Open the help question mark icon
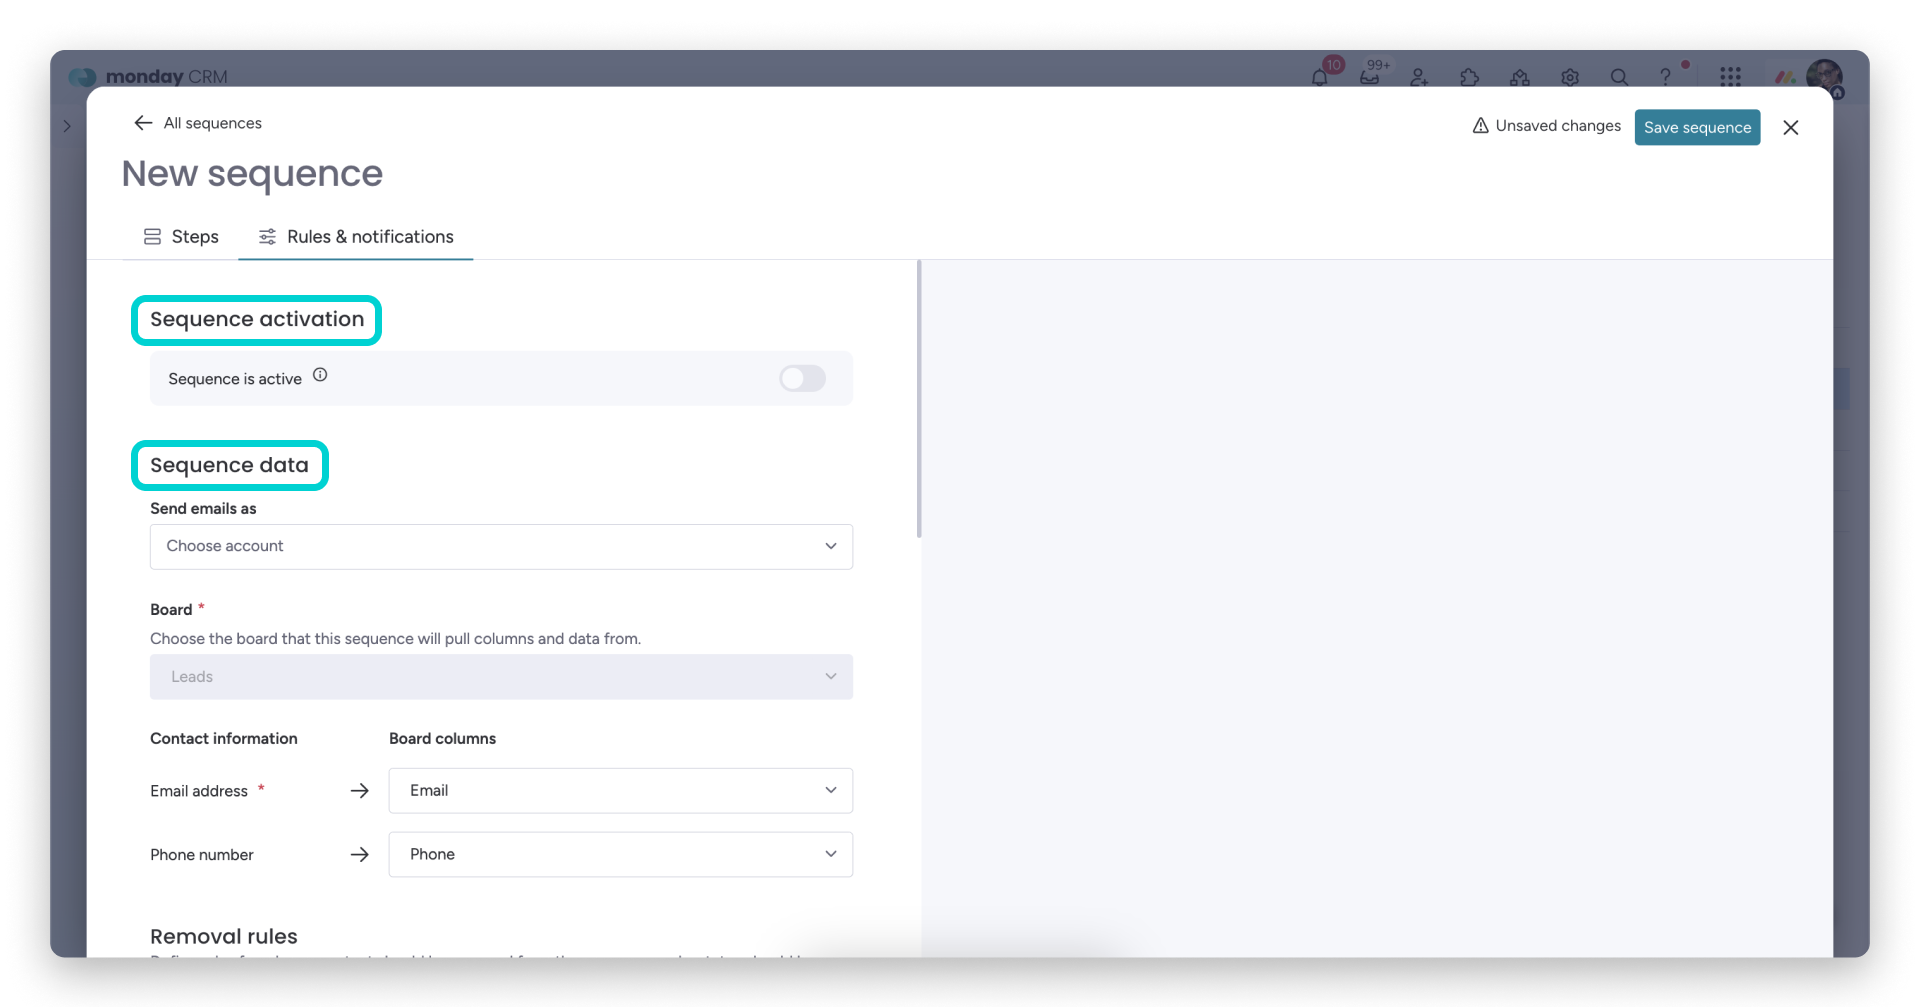This screenshot has height=1007, width=1920. click(1667, 77)
